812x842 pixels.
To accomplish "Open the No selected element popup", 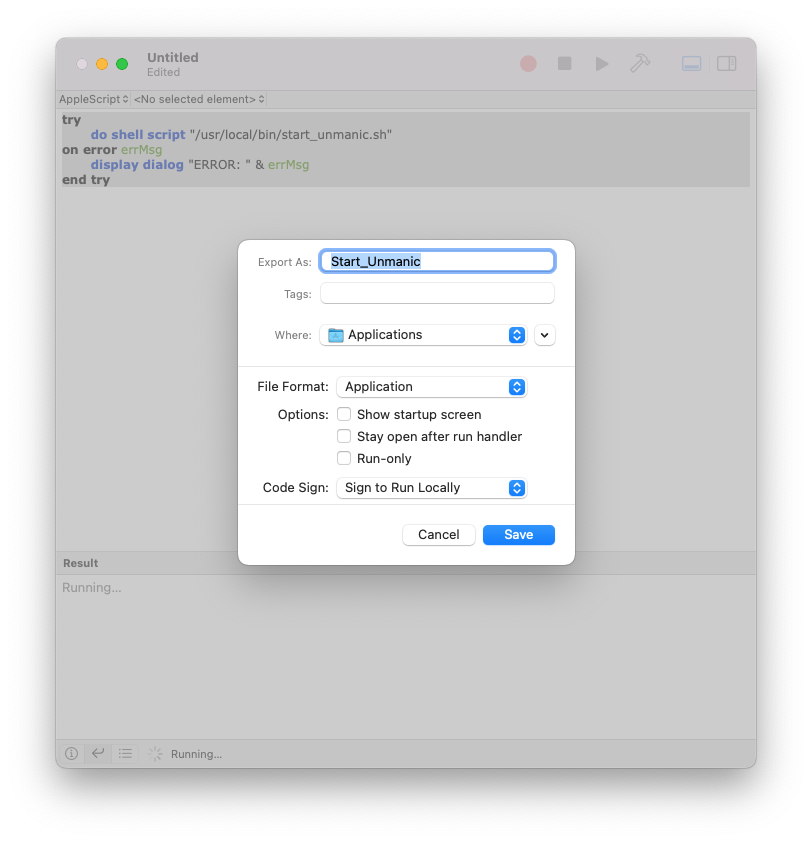I will [199, 99].
